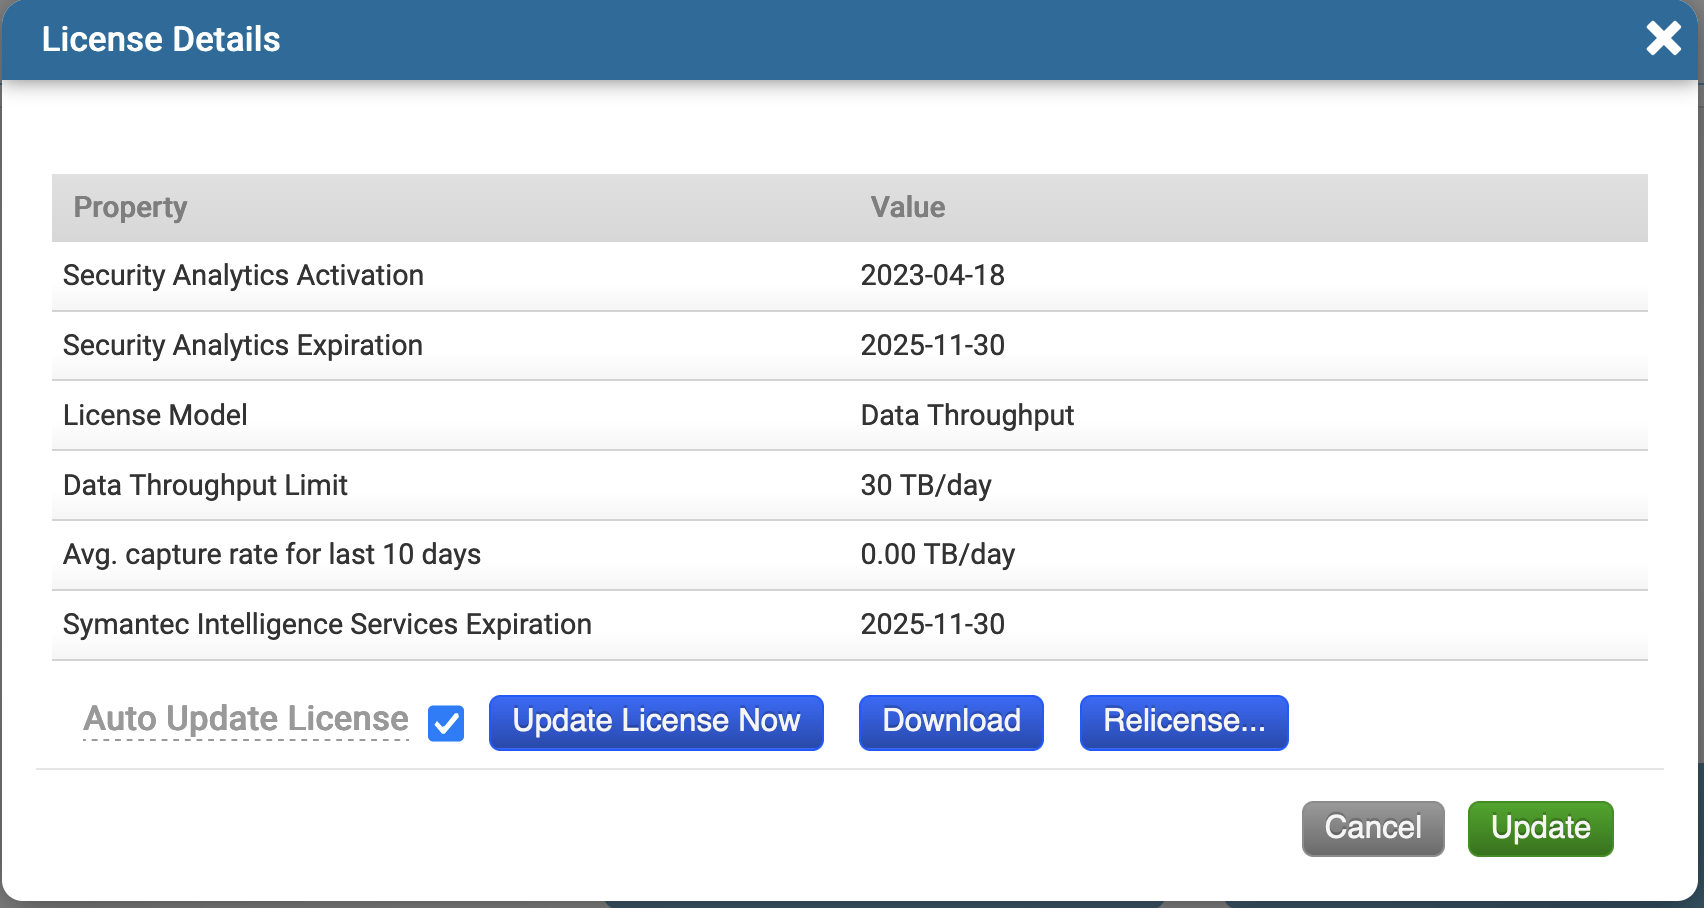Image resolution: width=1704 pixels, height=908 pixels.
Task: Click the License Details title text
Action: pos(161,39)
